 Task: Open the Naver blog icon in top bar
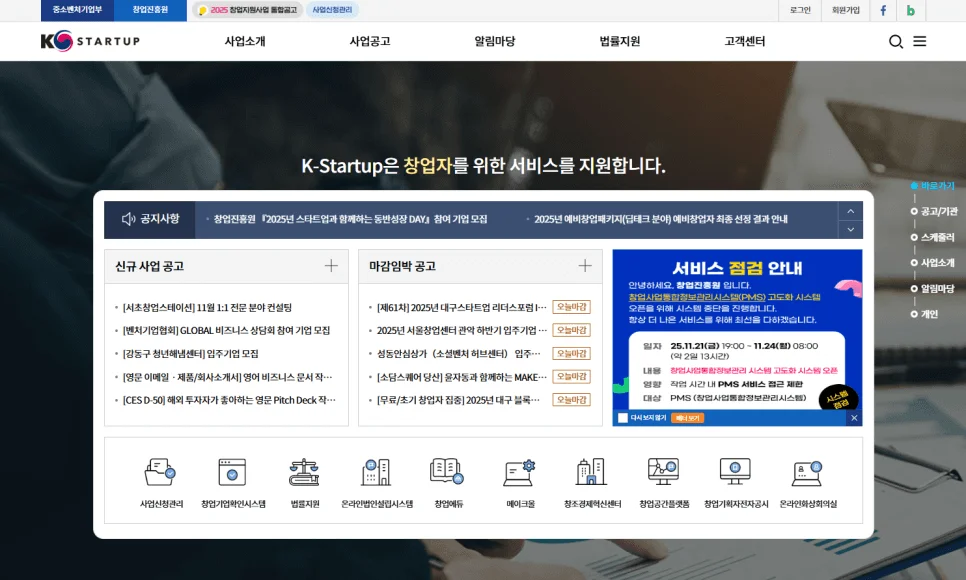(x=911, y=10)
